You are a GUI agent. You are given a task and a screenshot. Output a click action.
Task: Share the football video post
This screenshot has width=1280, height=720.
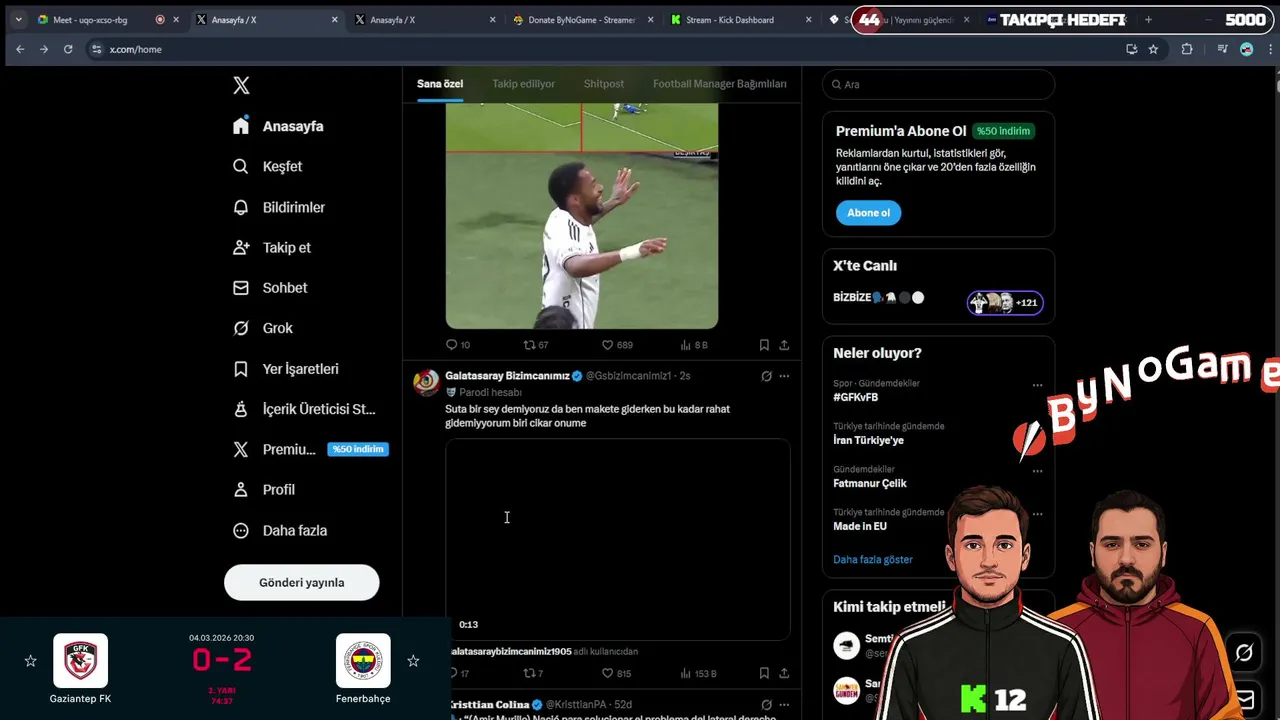(x=784, y=345)
